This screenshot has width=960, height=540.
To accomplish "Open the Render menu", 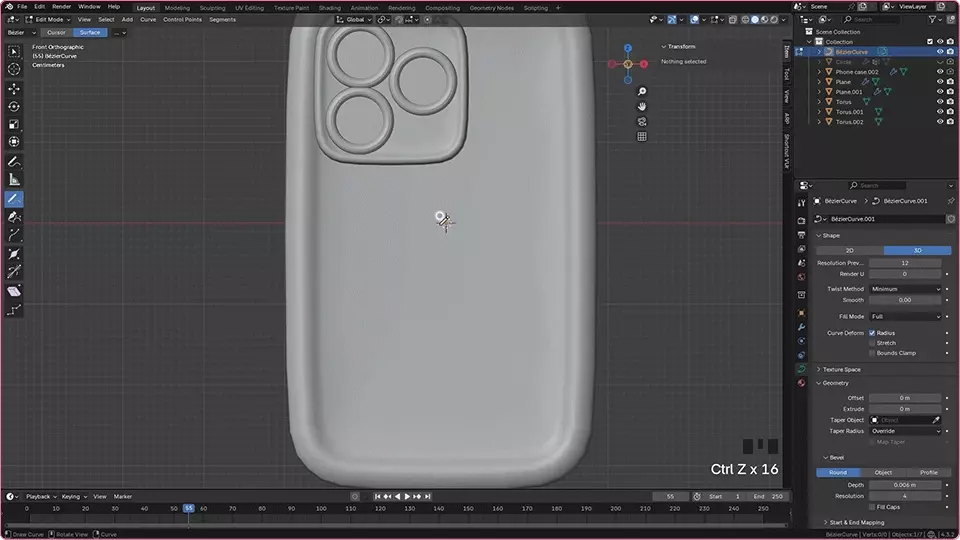I will click(61, 7).
